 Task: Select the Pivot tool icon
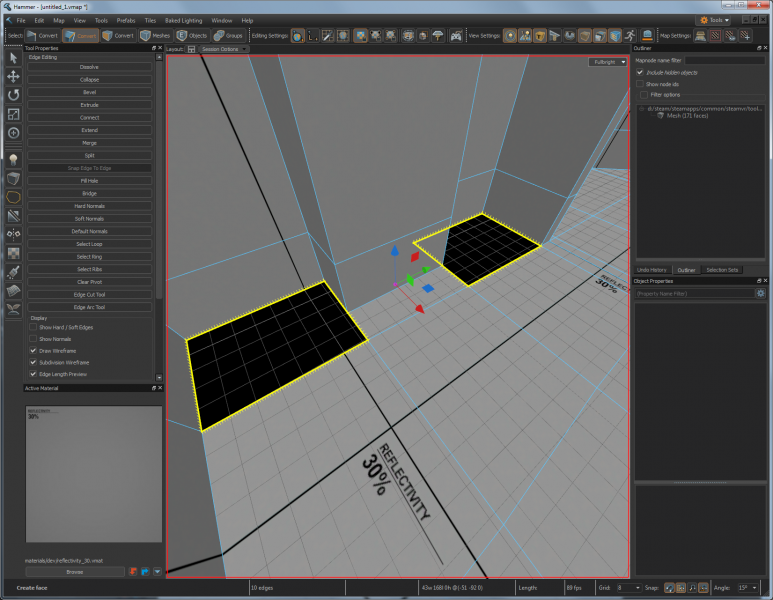13,133
